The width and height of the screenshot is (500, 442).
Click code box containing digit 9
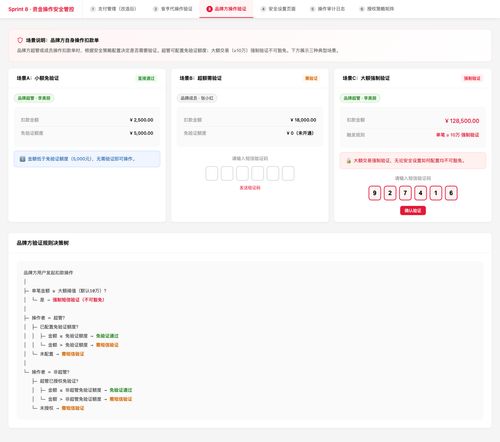375,193
